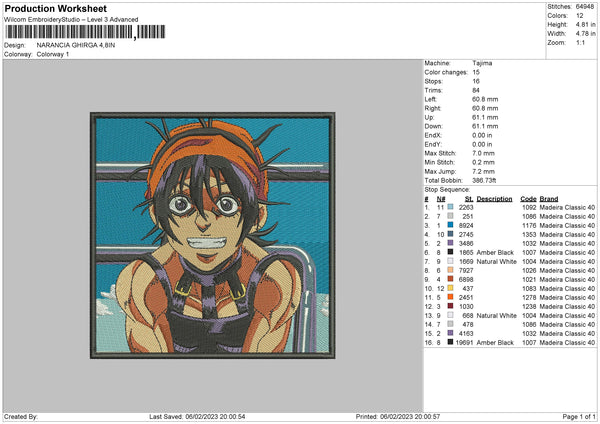600x424 pixels.
Task: Click the Min Stitch value 0.2 mm
Action: click(x=483, y=162)
